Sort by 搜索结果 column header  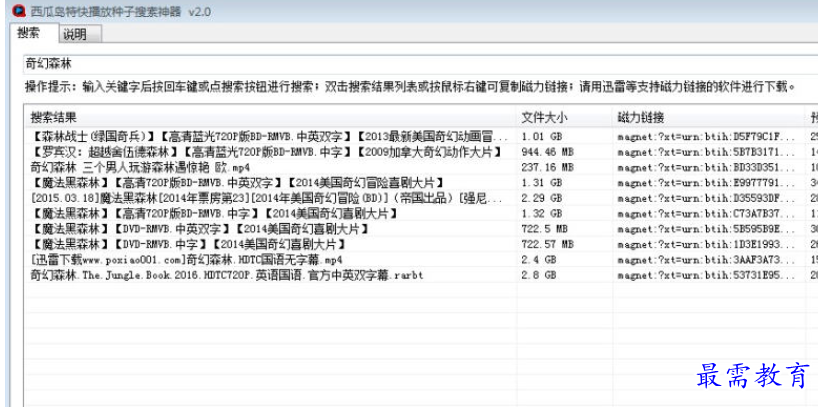coord(270,118)
